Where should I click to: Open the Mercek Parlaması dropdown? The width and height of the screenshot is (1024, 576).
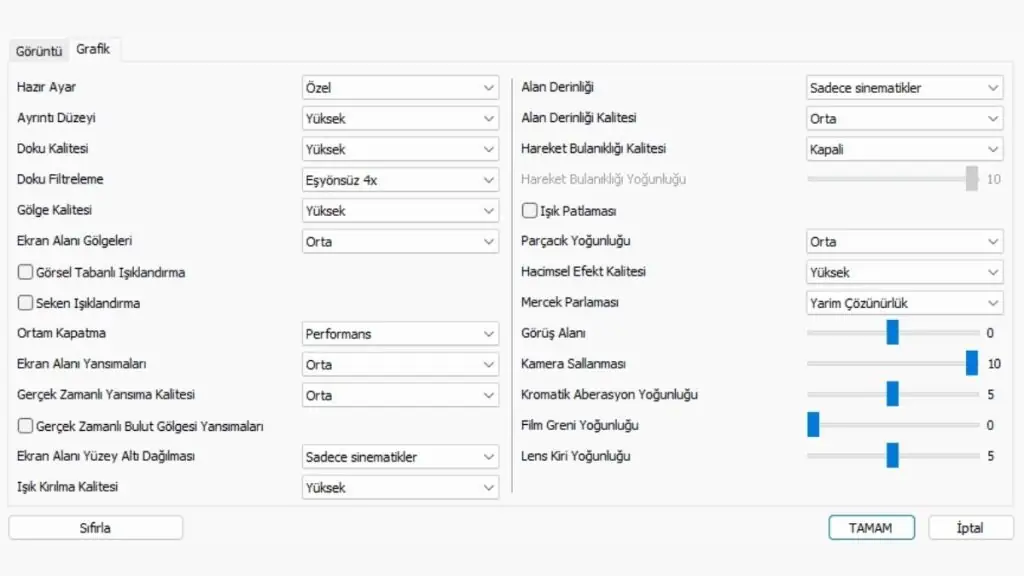904,303
